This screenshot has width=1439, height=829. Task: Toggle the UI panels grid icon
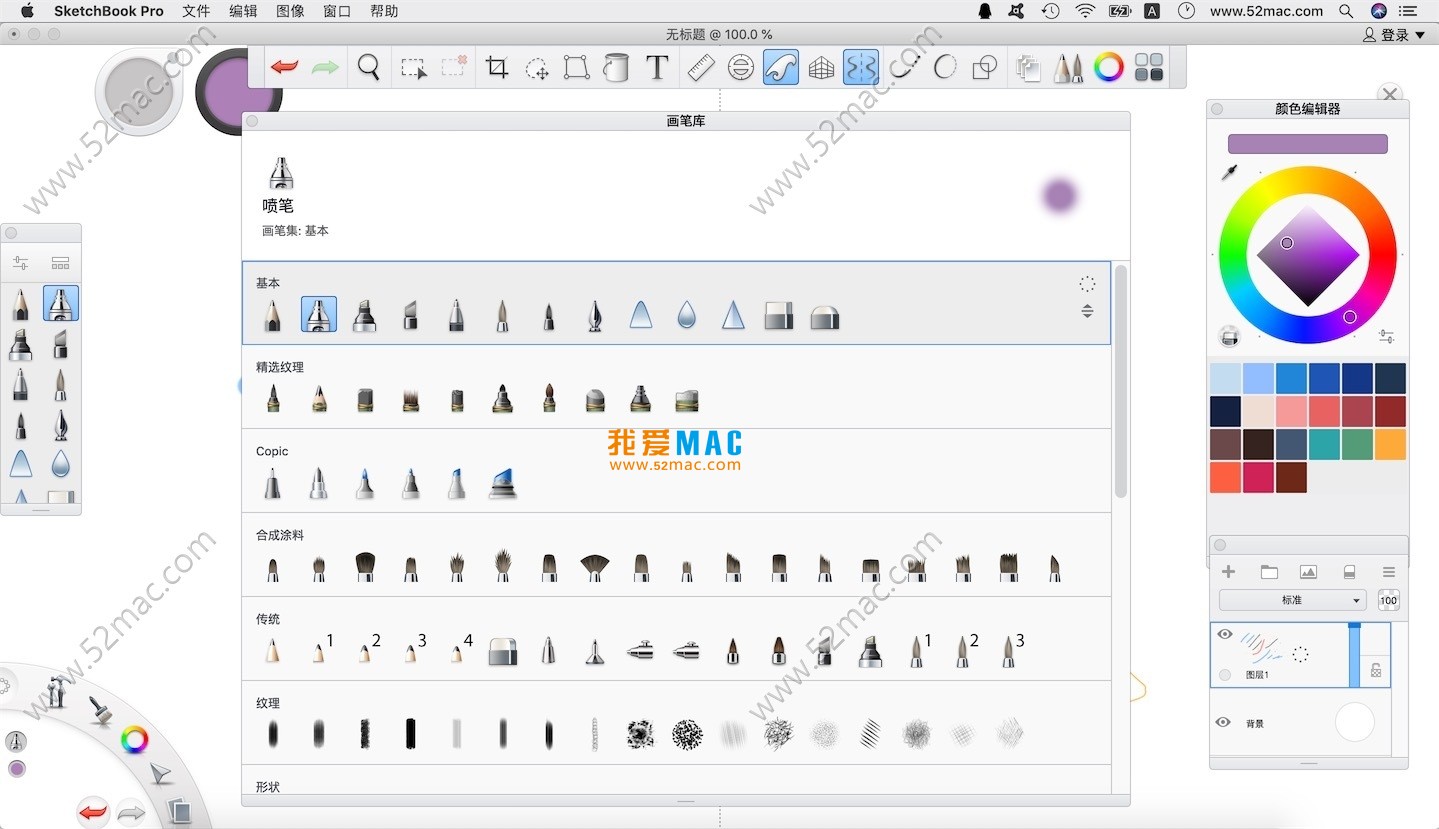click(1150, 67)
